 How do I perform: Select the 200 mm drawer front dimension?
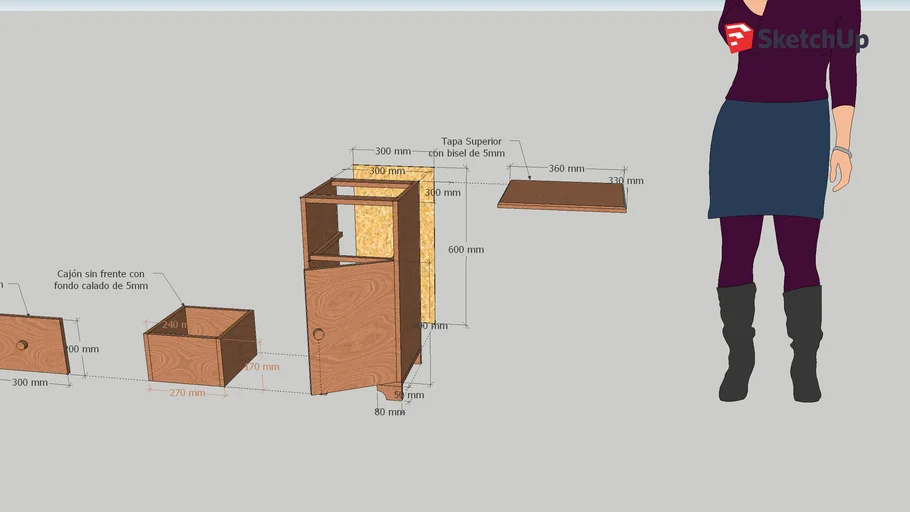(82, 349)
